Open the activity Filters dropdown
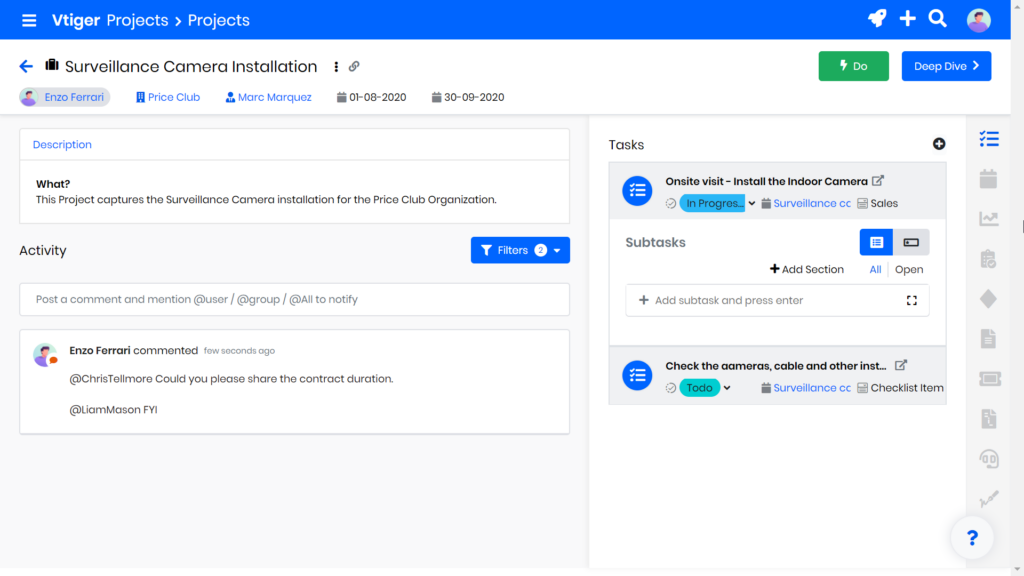The width and height of the screenshot is (1024, 576). [x=520, y=250]
